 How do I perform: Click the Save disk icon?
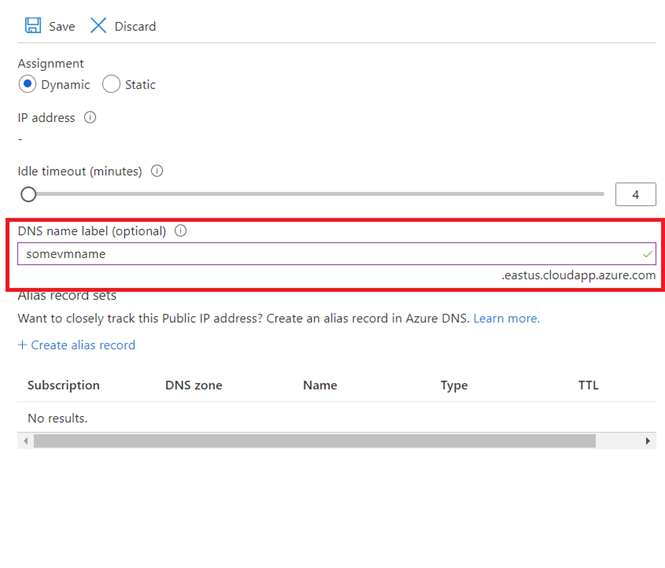pyautogui.click(x=33, y=25)
